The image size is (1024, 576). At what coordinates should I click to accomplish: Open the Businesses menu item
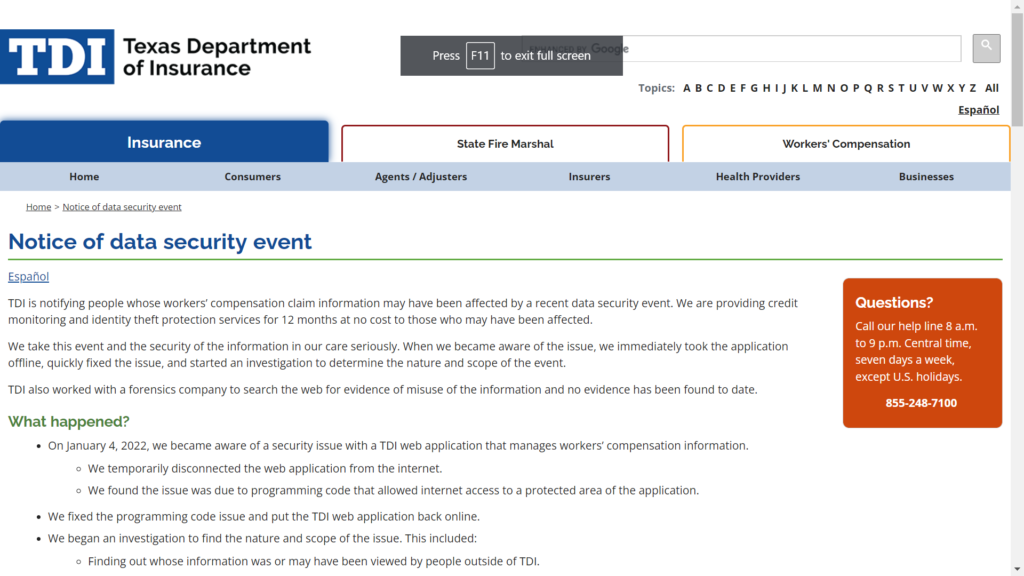click(x=926, y=176)
